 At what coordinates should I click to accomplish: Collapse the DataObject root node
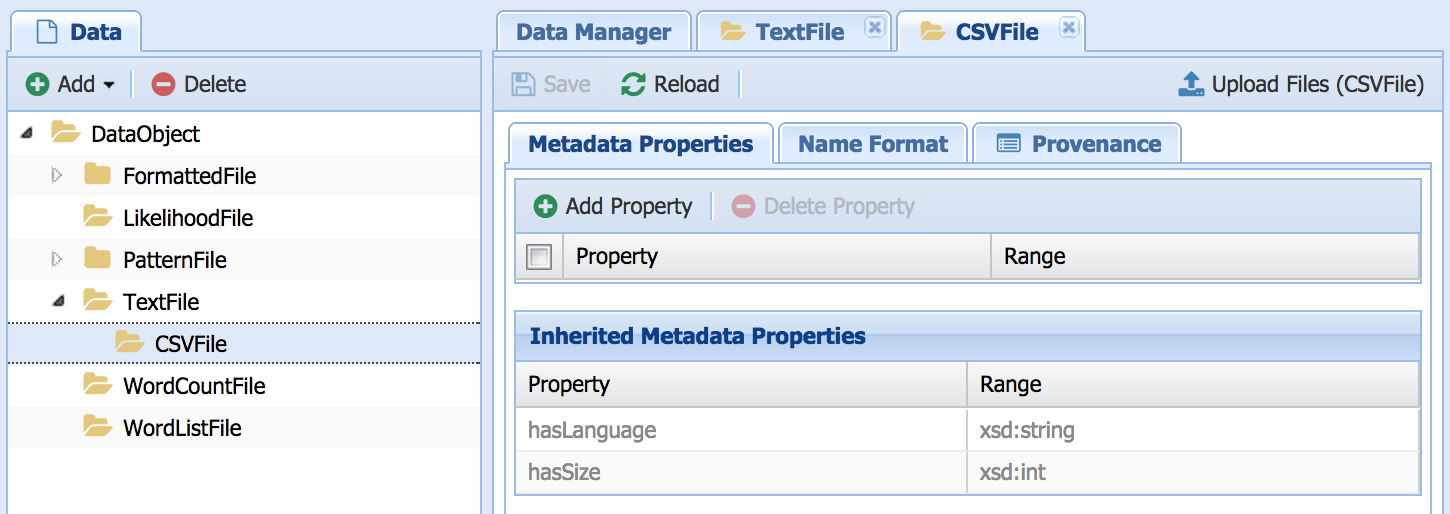(x=26, y=134)
